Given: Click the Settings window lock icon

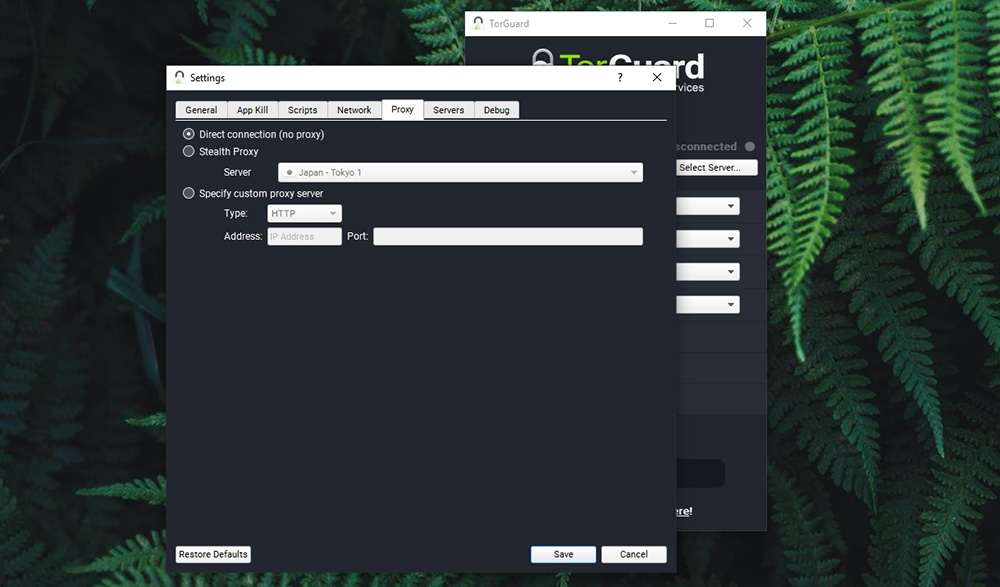Looking at the screenshot, I should point(180,77).
